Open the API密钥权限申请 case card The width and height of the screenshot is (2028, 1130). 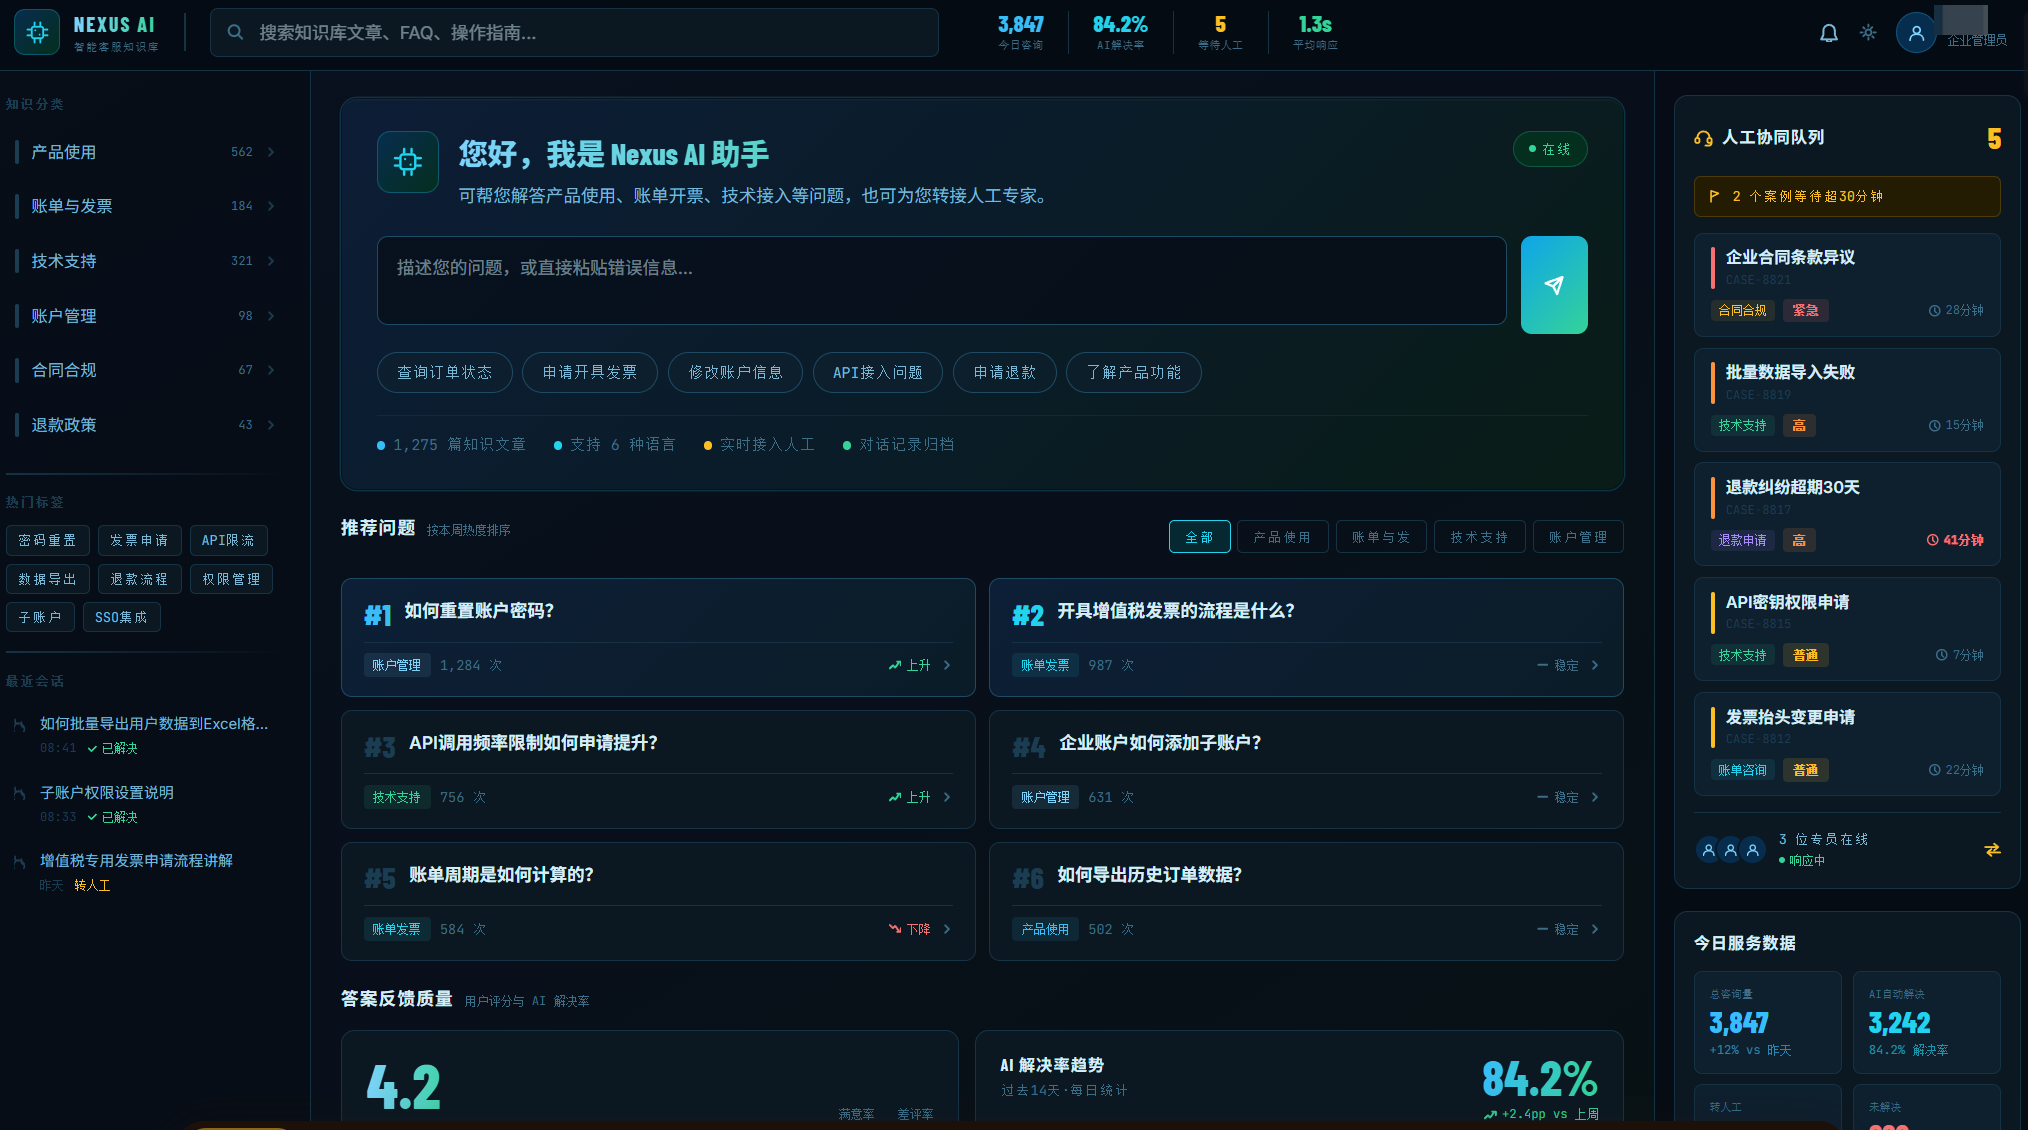(1847, 630)
